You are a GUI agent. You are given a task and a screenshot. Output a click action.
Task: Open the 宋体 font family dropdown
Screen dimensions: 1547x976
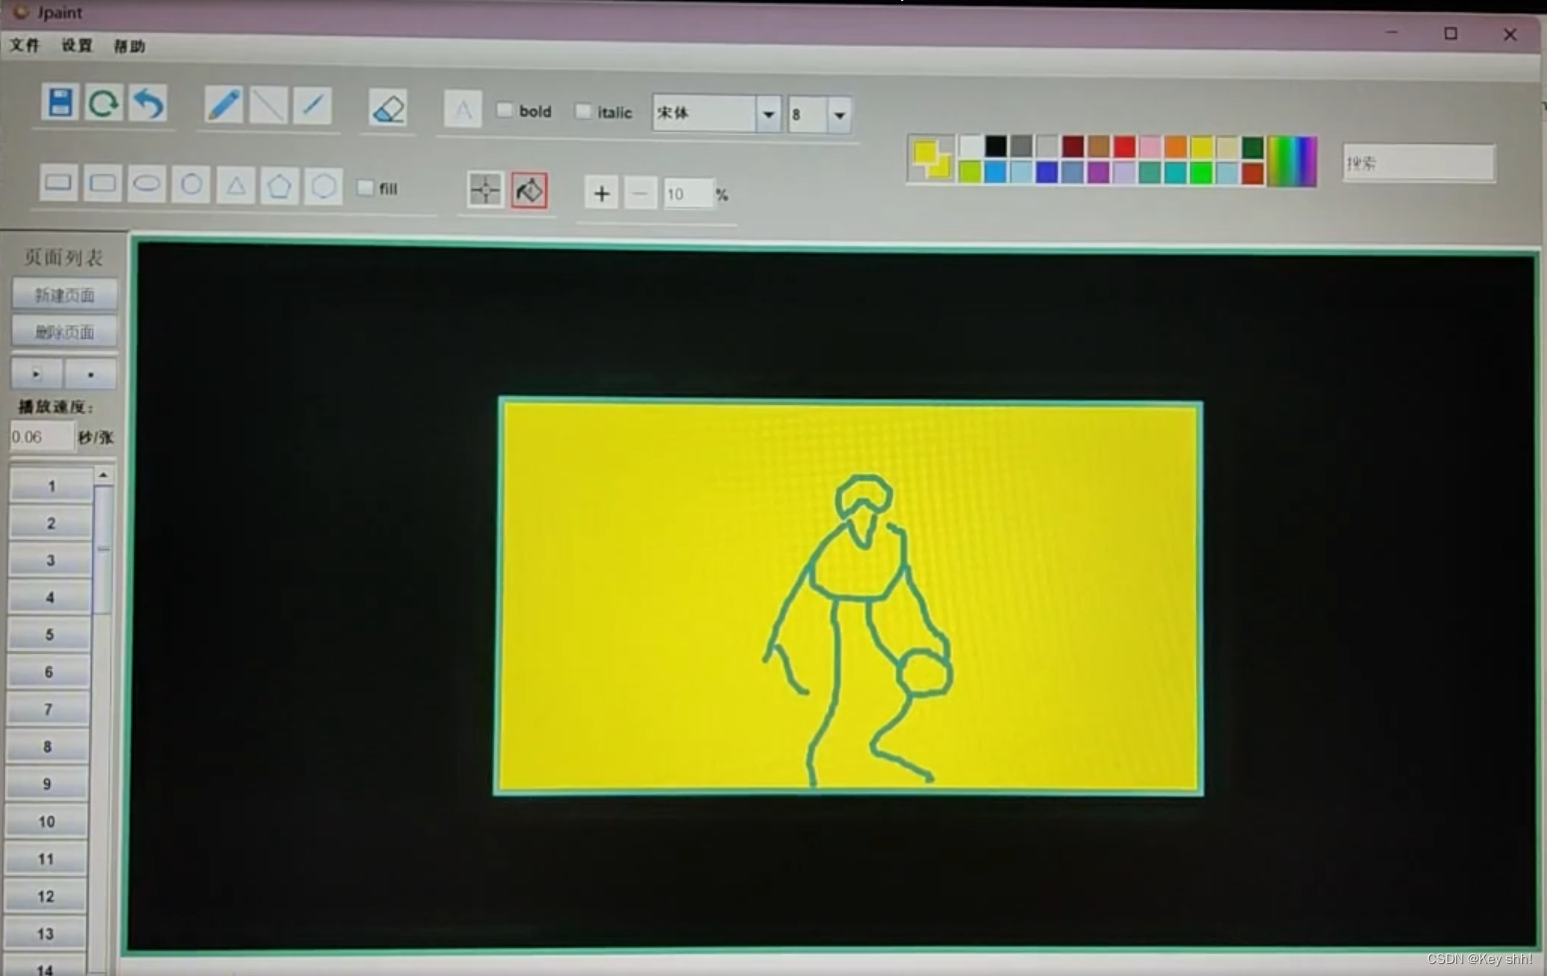tap(768, 114)
